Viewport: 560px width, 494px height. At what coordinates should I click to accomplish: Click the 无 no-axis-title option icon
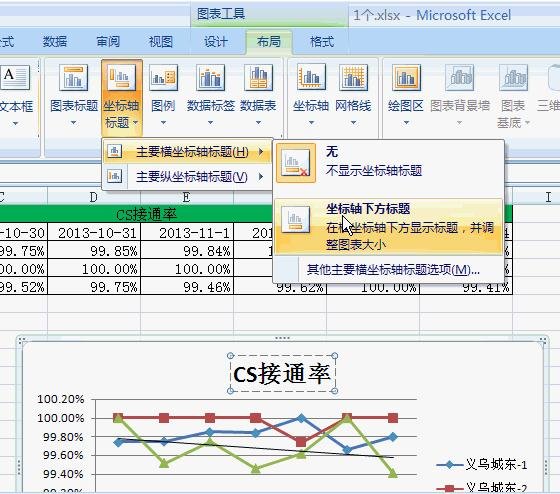296,163
